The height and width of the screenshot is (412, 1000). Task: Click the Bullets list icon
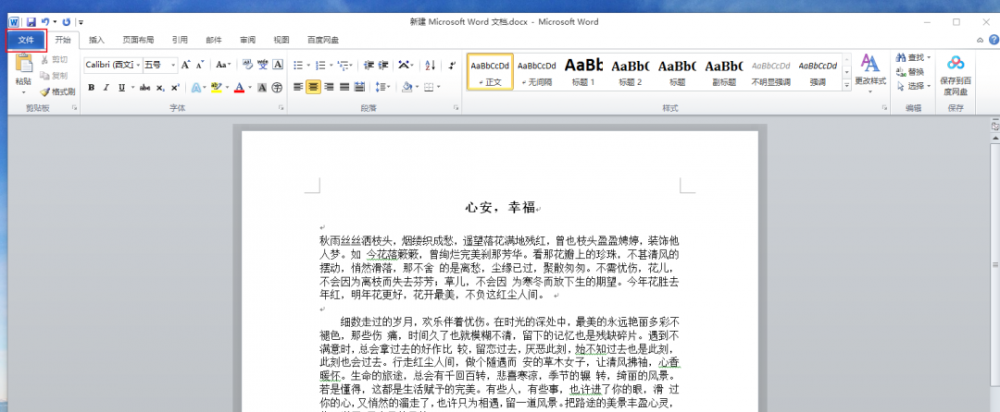(x=298, y=64)
